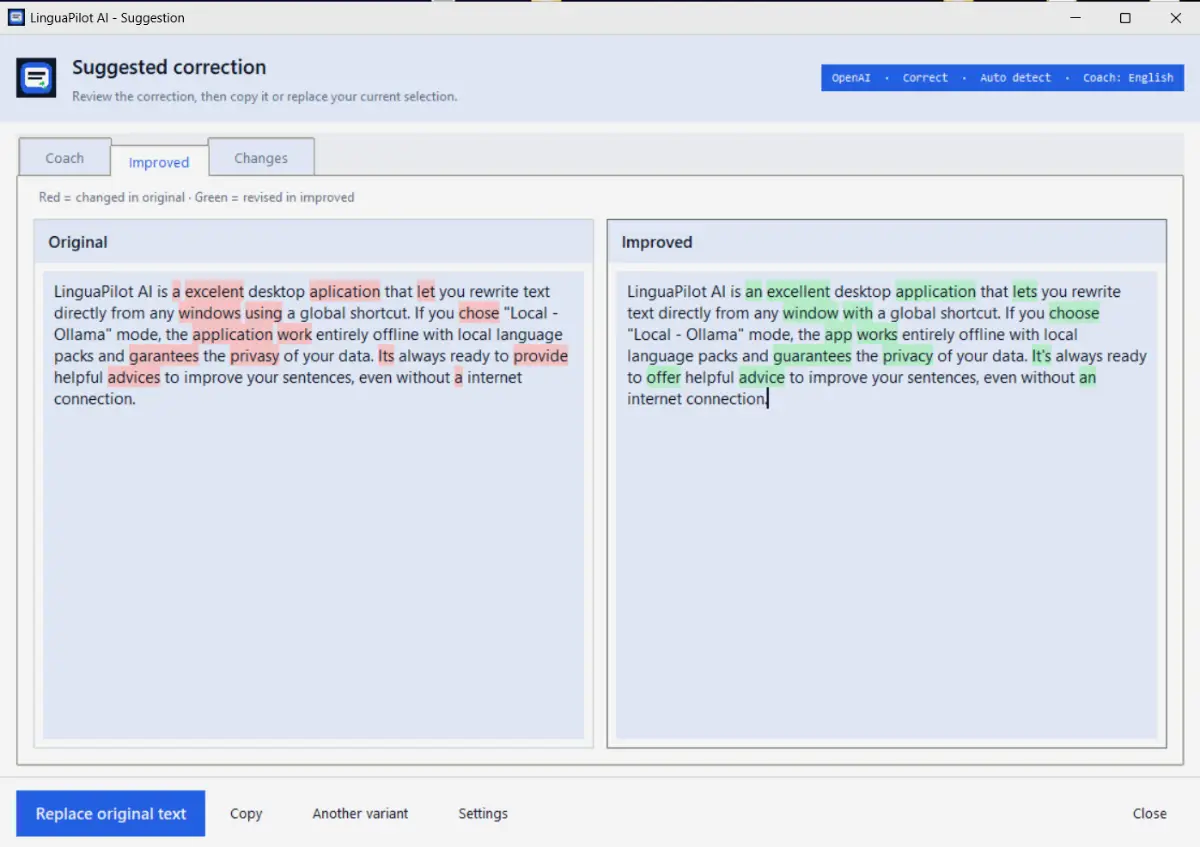The width and height of the screenshot is (1200, 847).
Task: Open Settings from the bottom bar
Action: tap(483, 813)
